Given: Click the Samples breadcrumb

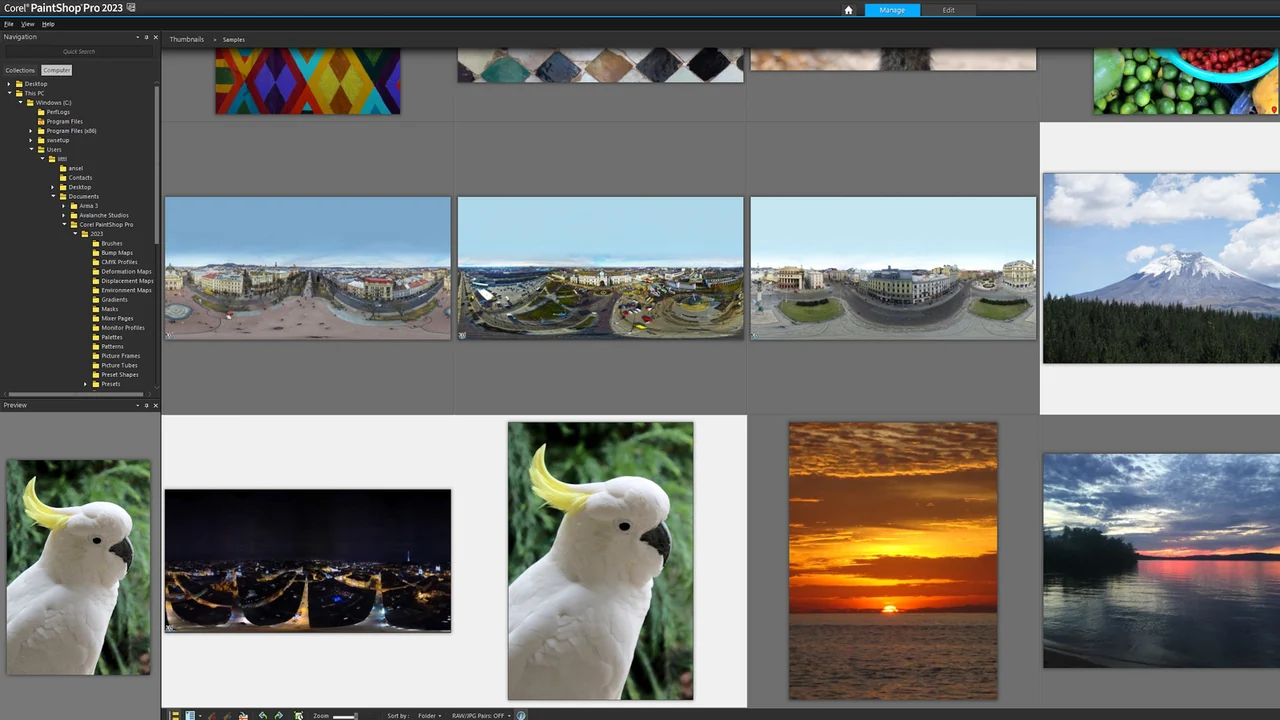Looking at the screenshot, I should (x=233, y=40).
